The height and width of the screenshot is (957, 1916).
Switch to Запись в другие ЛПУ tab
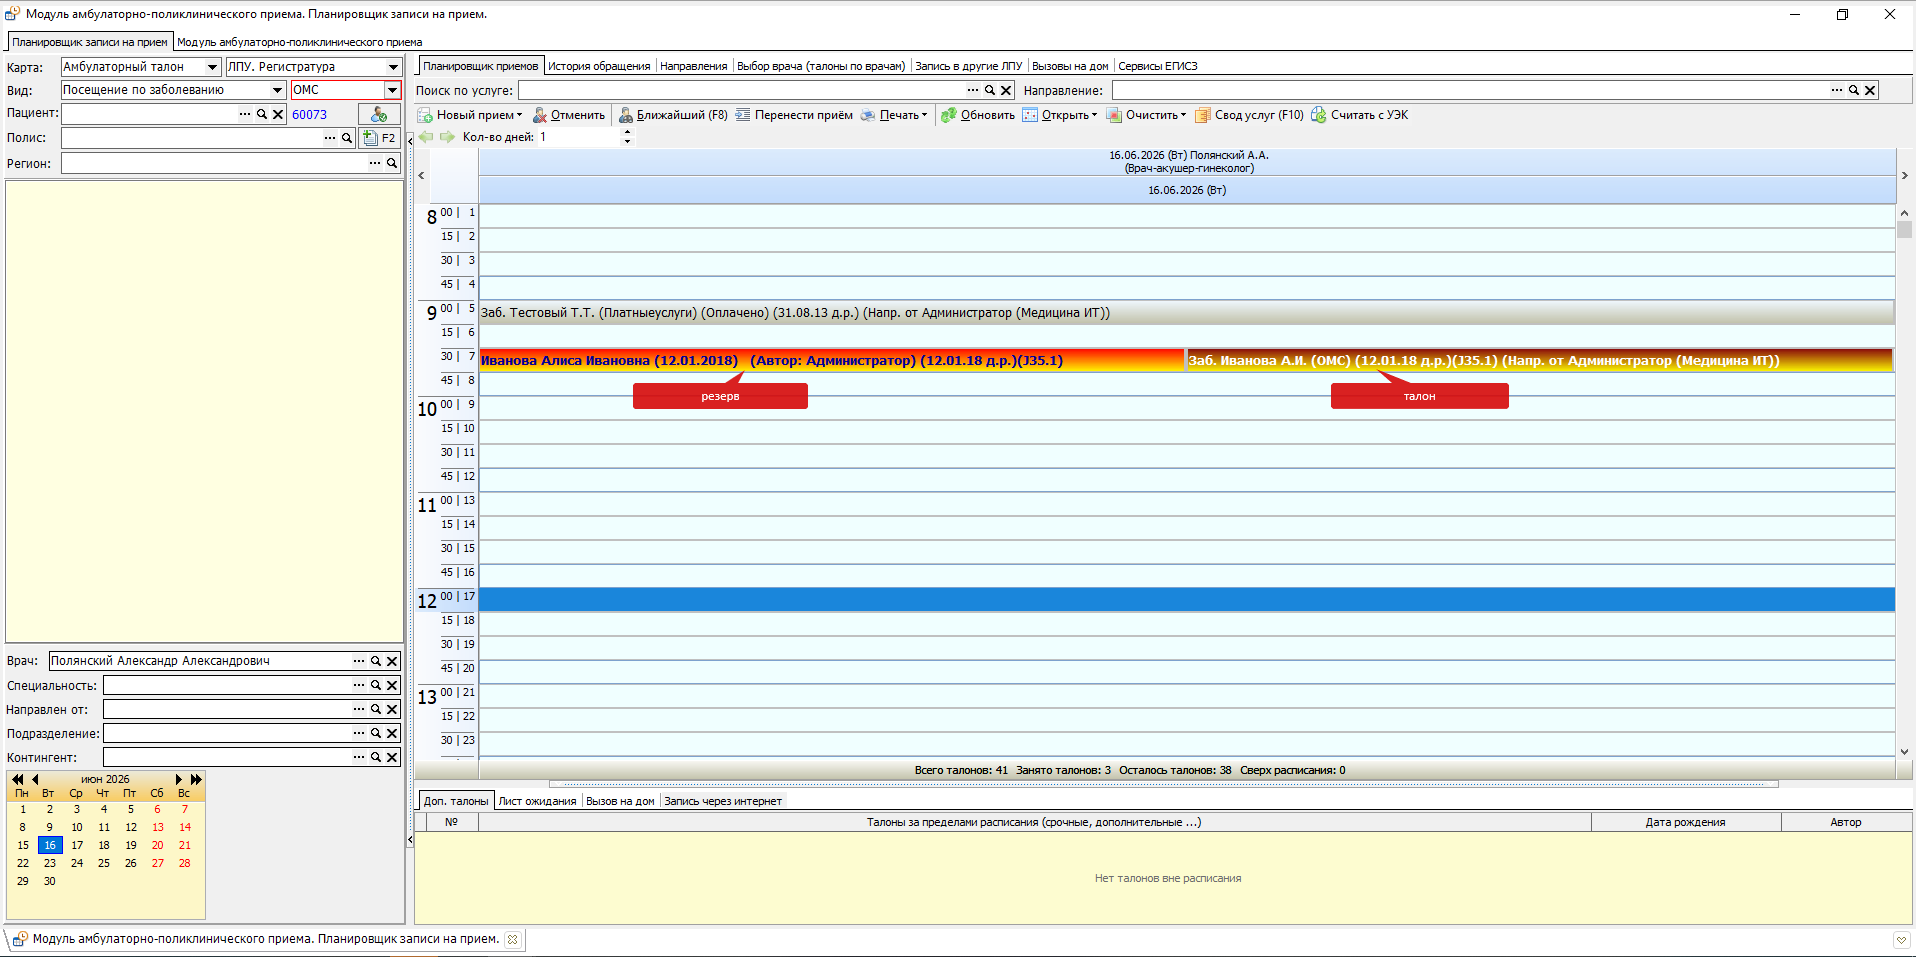point(969,66)
